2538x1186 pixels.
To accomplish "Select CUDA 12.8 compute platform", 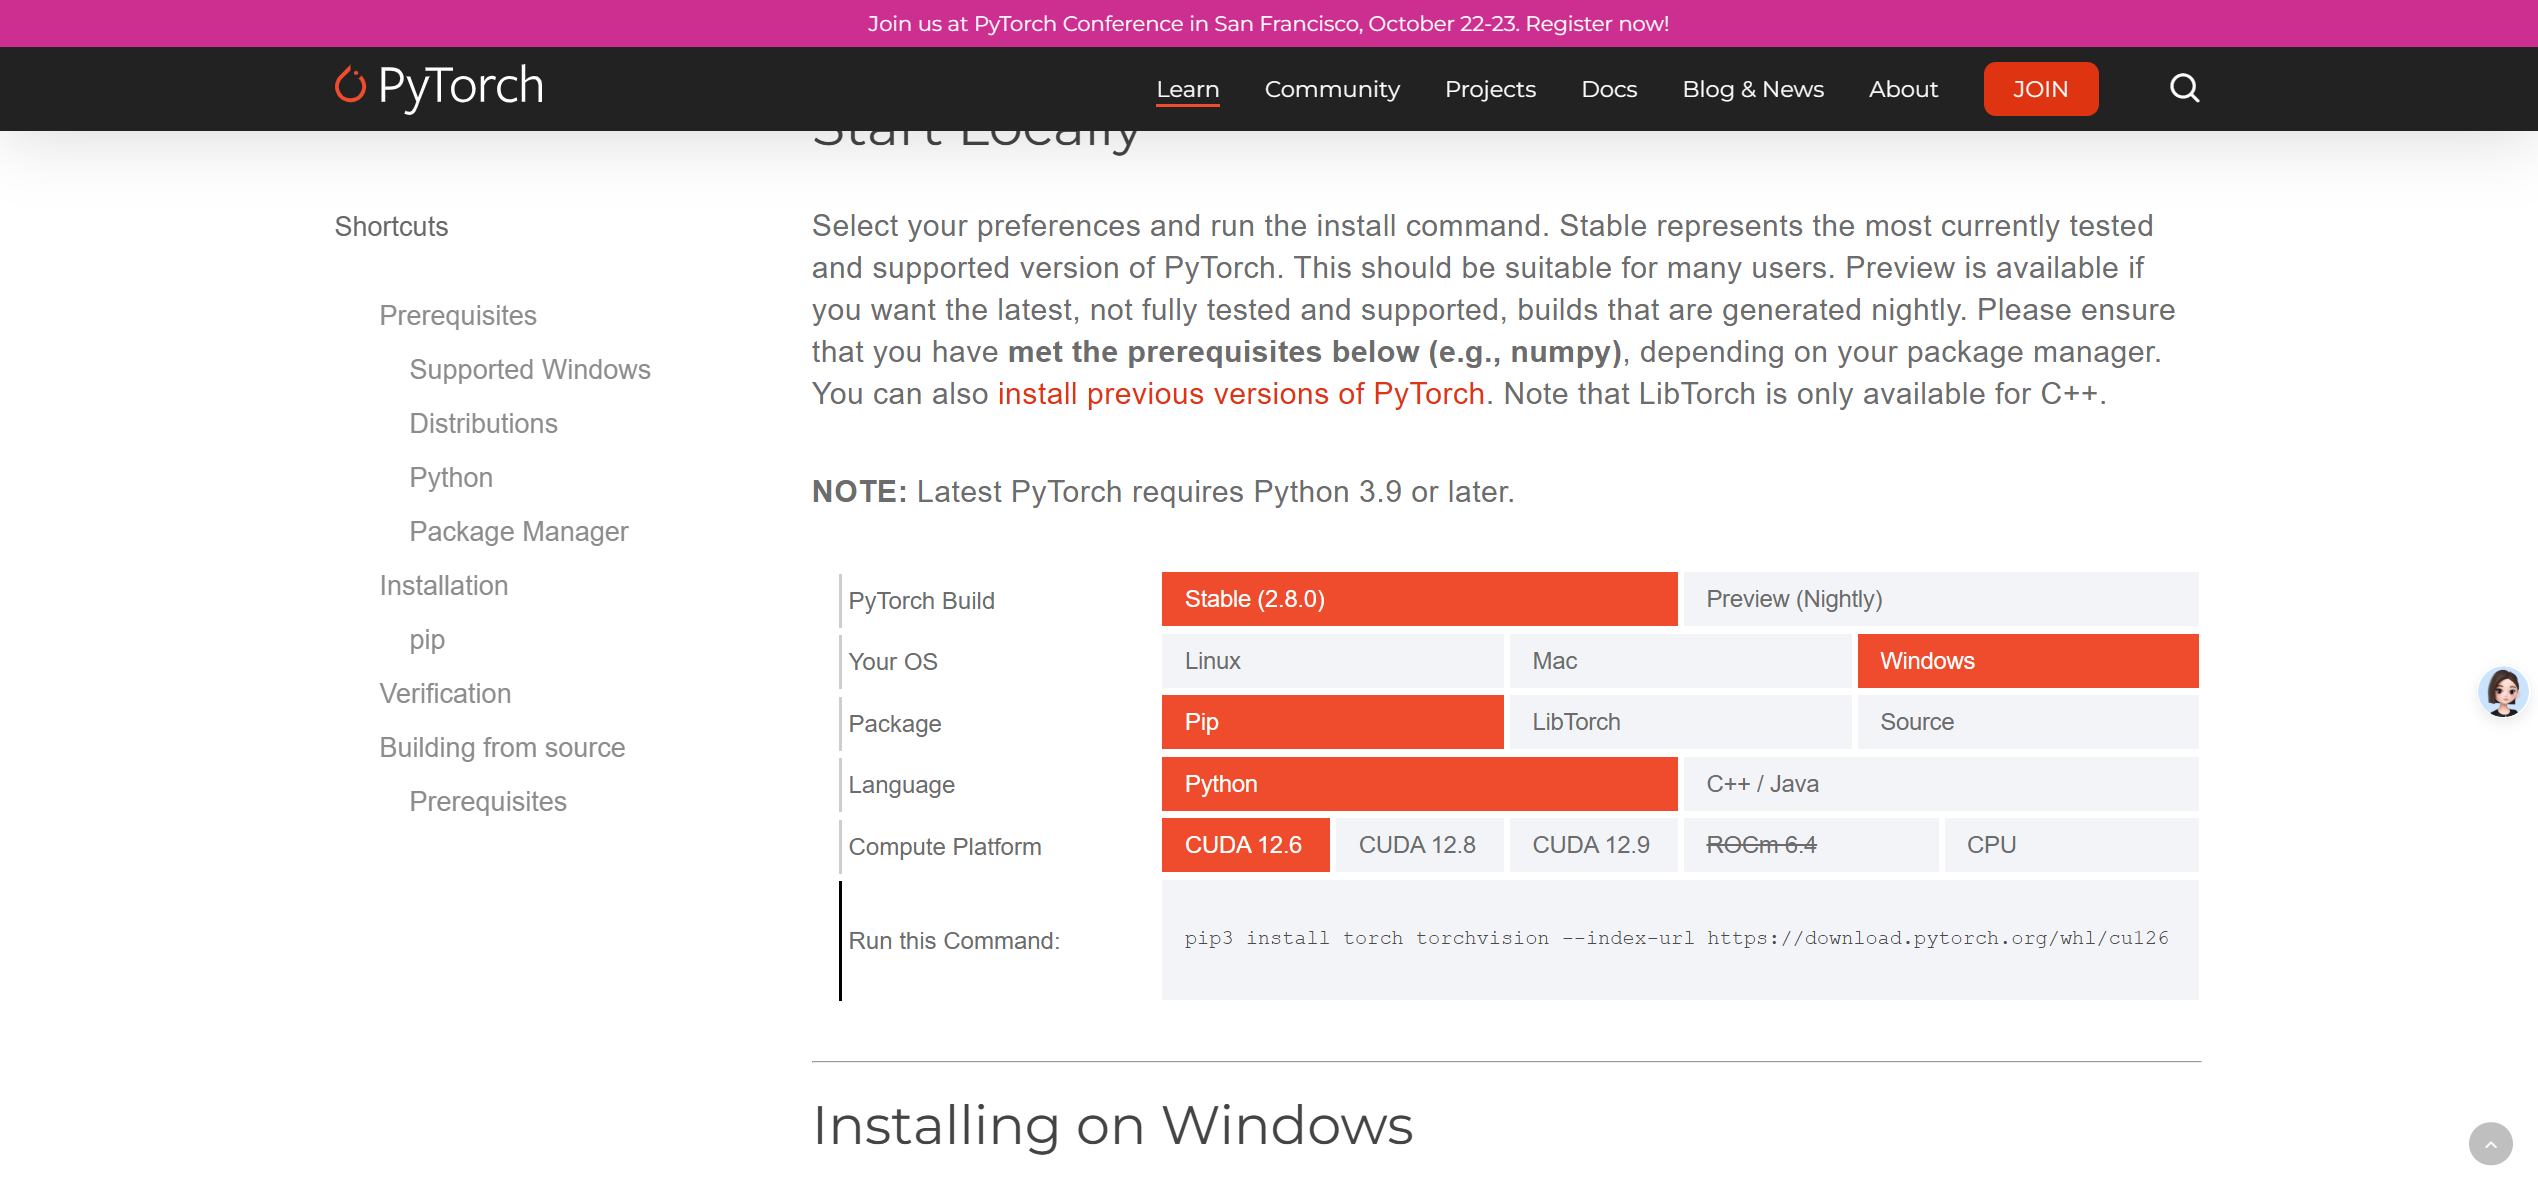I will click(x=1418, y=845).
